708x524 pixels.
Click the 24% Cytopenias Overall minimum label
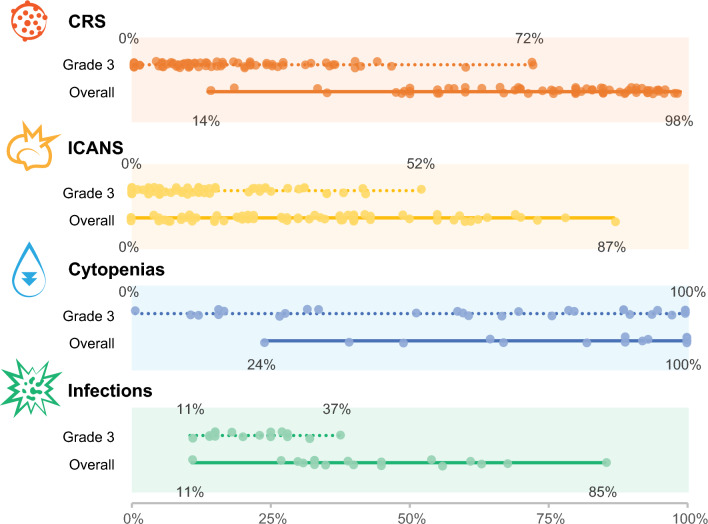pos(261,364)
